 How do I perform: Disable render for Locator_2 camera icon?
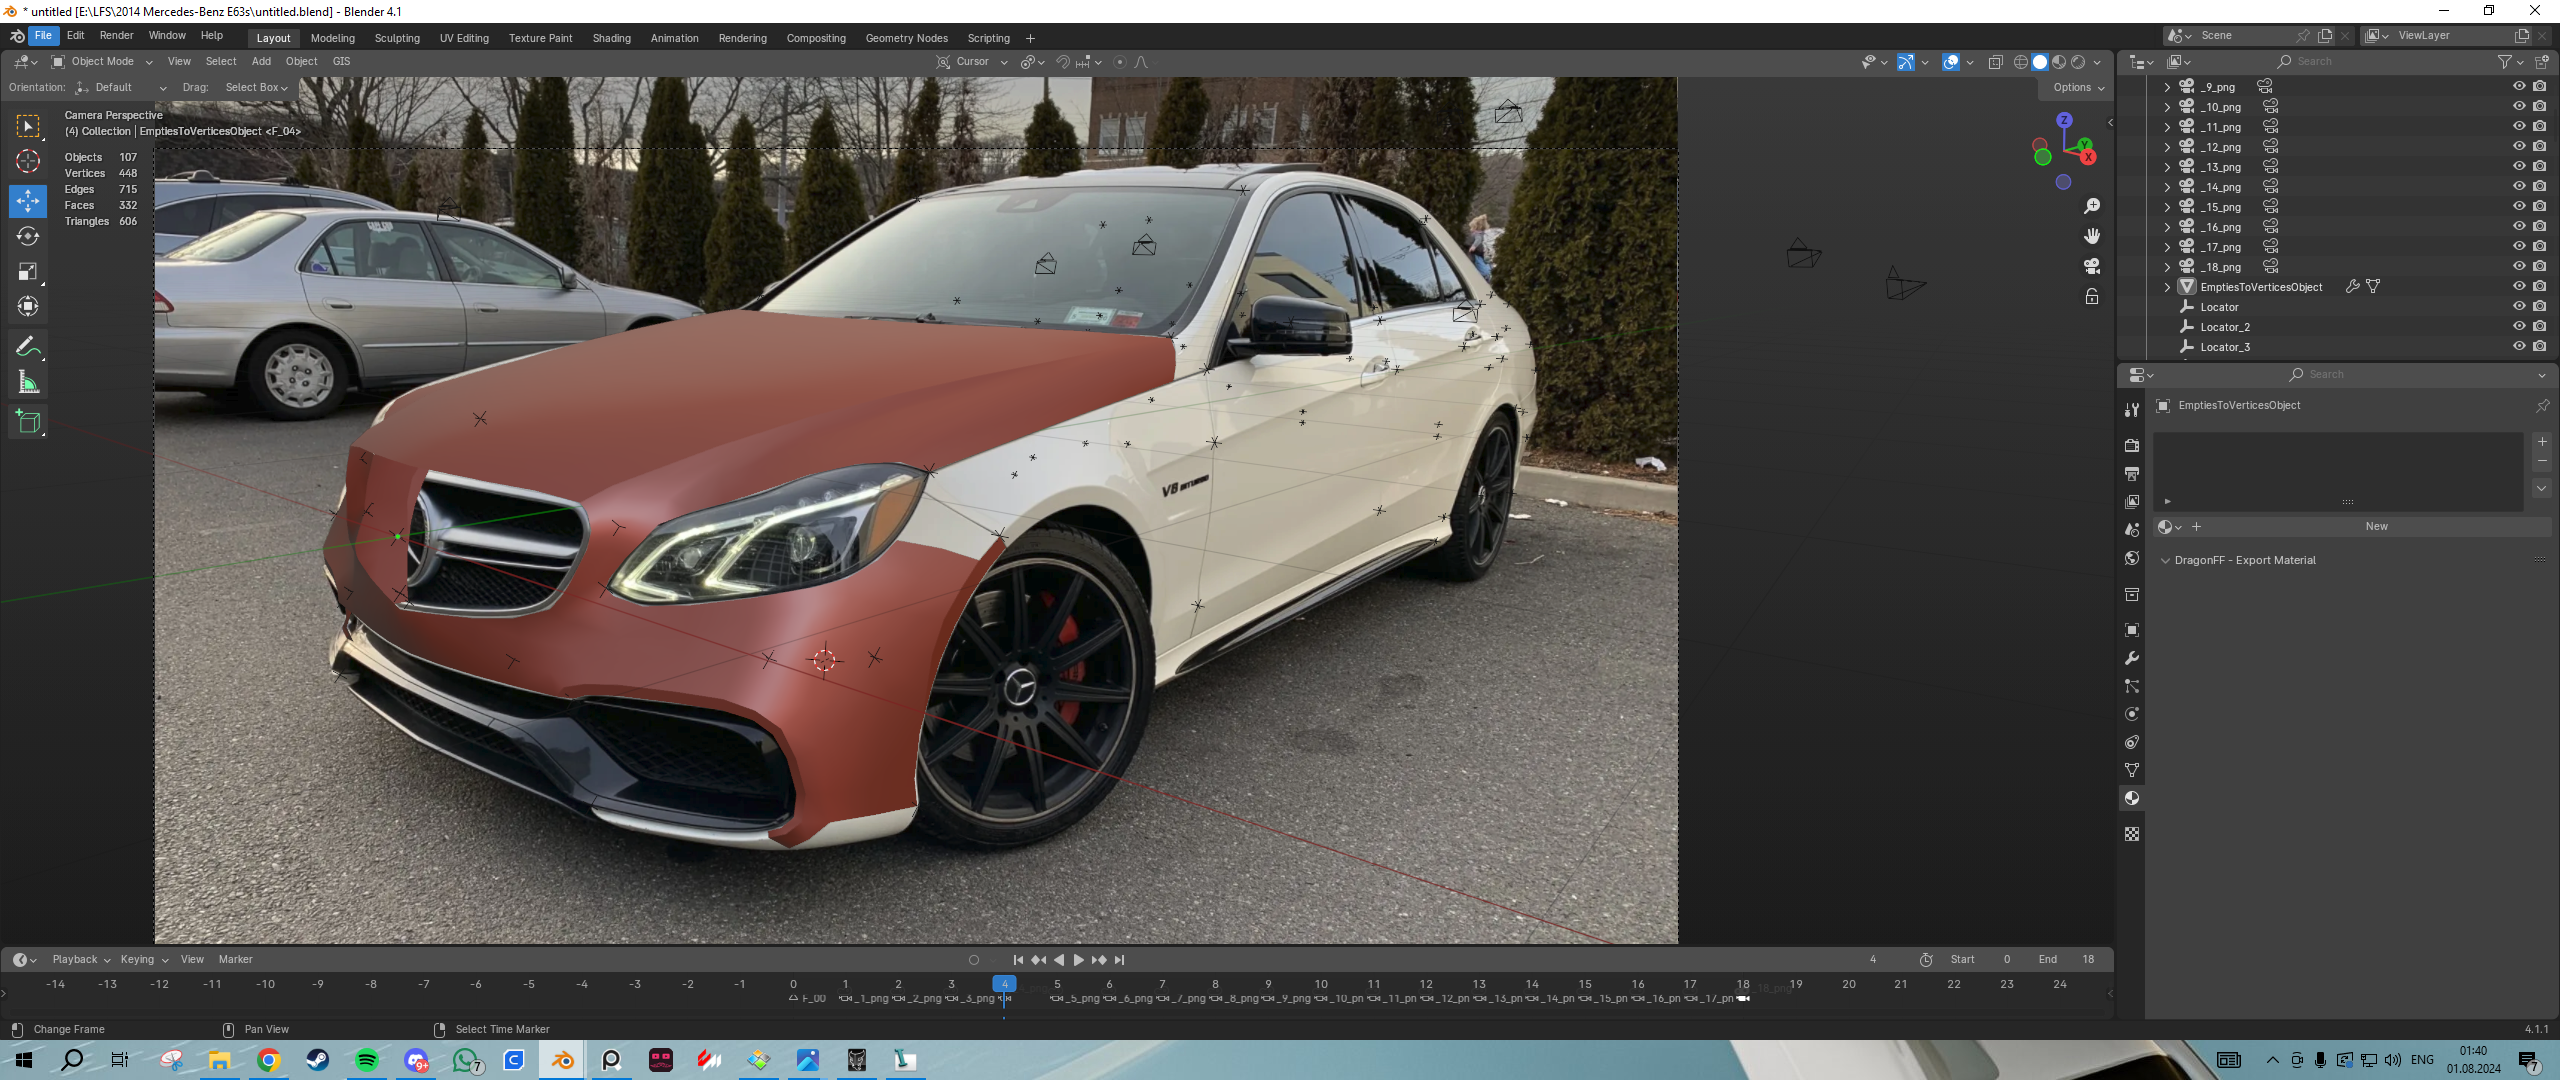[x=2539, y=327]
